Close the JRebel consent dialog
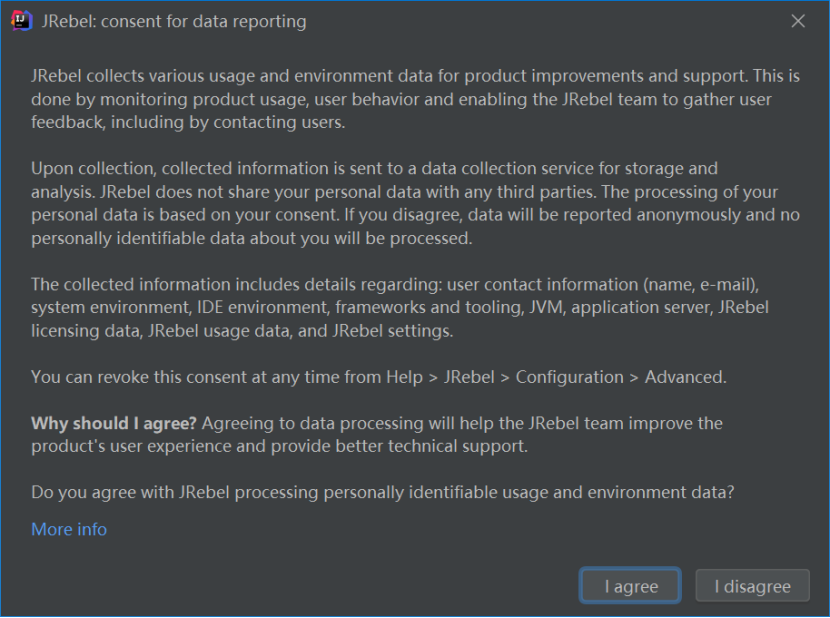 click(x=798, y=21)
